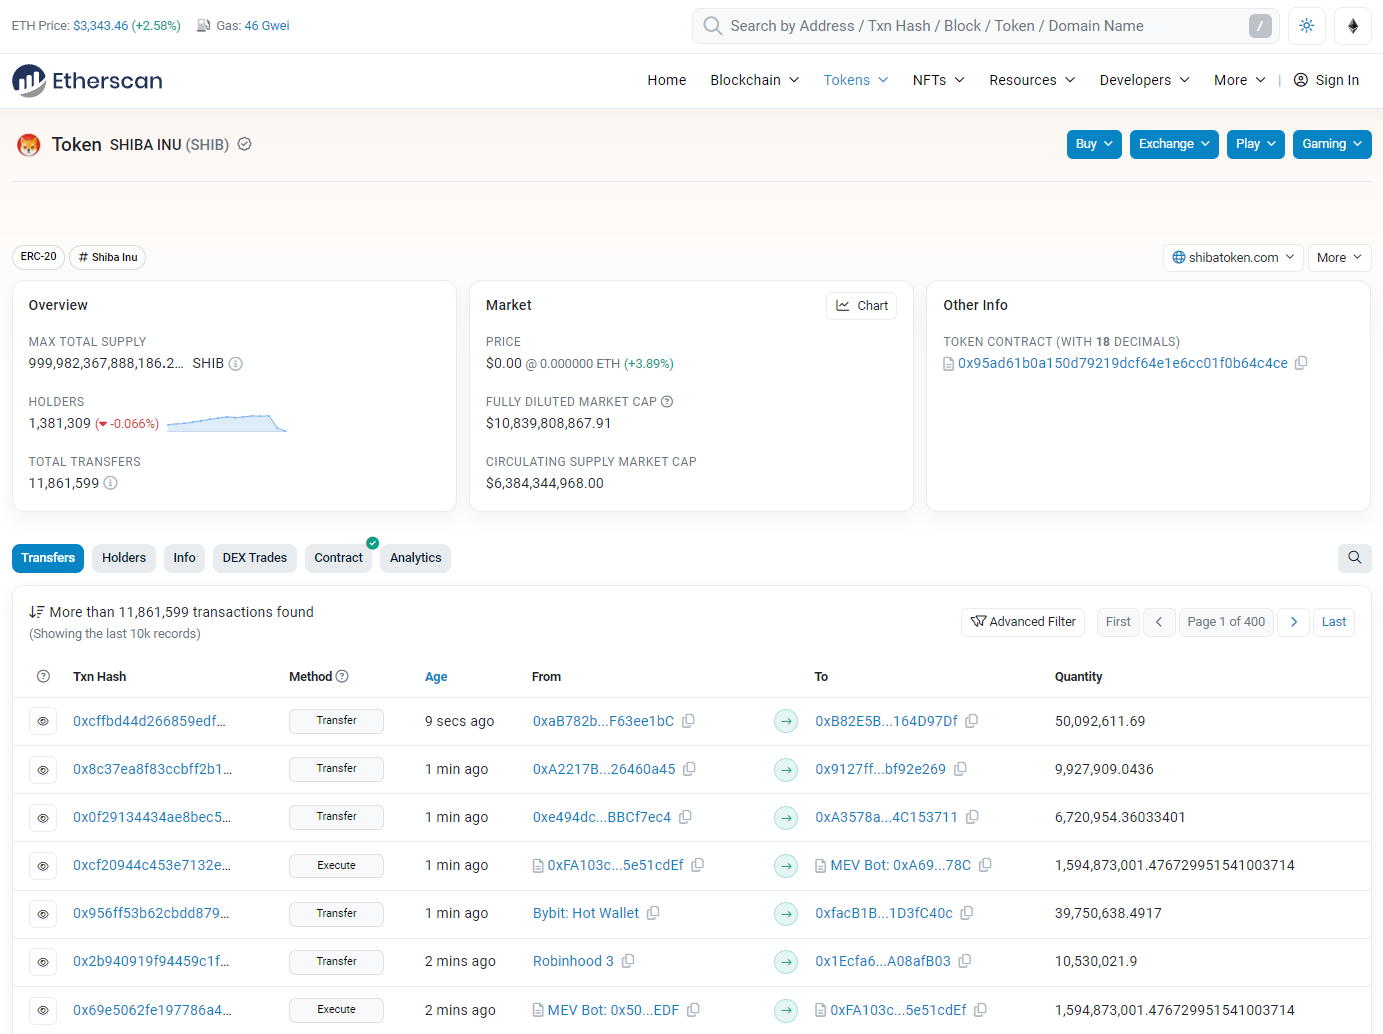Copy the Bybit: Hot Wallet address

[x=653, y=913]
